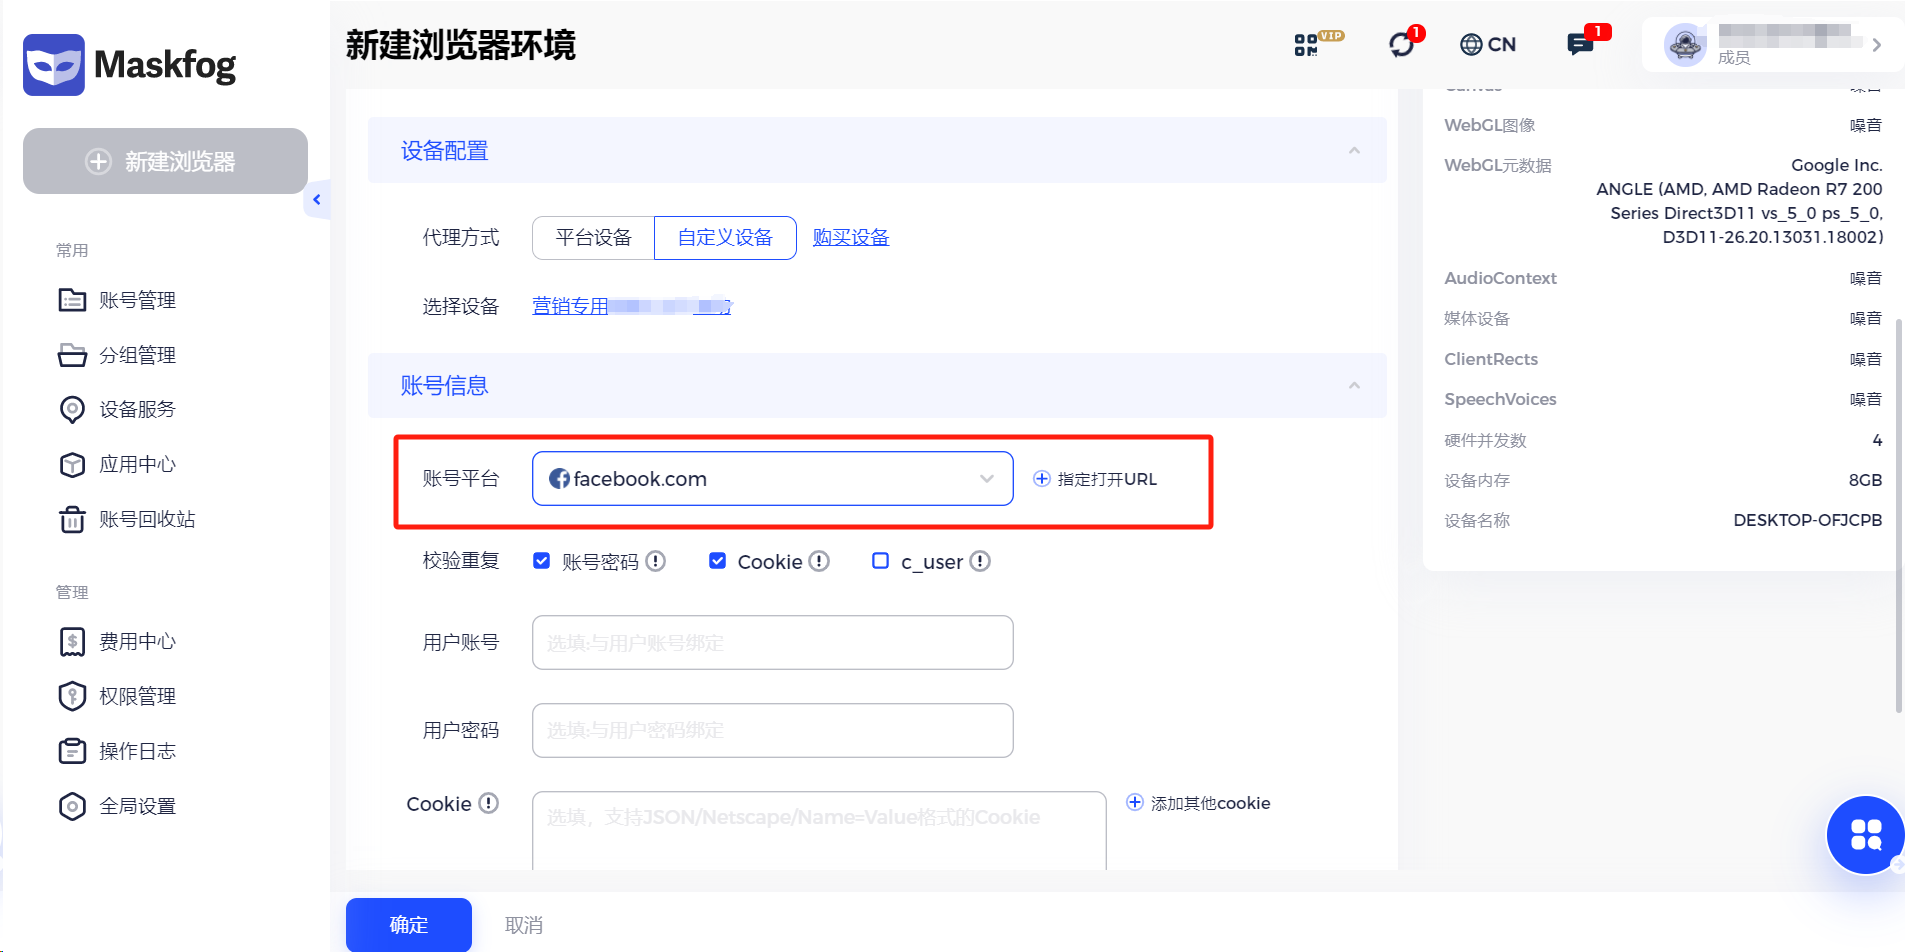This screenshot has width=1905, height=952.
Task: Open the facebook.com platform dropdown
Action: click(773, 479)
